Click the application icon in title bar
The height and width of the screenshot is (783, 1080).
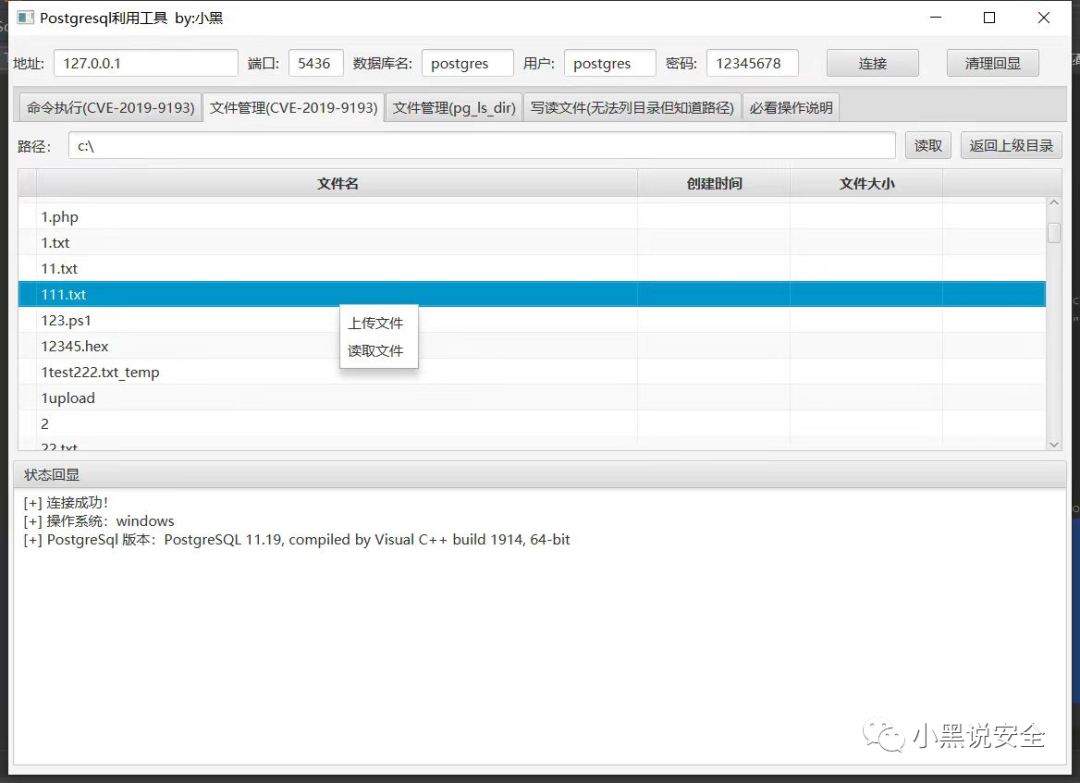pyautogui.click(x=25, y=17)
